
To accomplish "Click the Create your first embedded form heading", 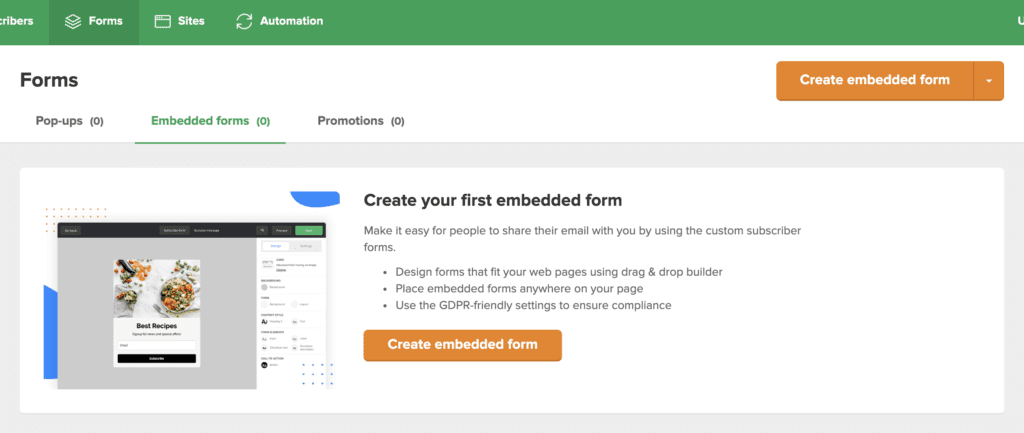I will tap(493, 200).
